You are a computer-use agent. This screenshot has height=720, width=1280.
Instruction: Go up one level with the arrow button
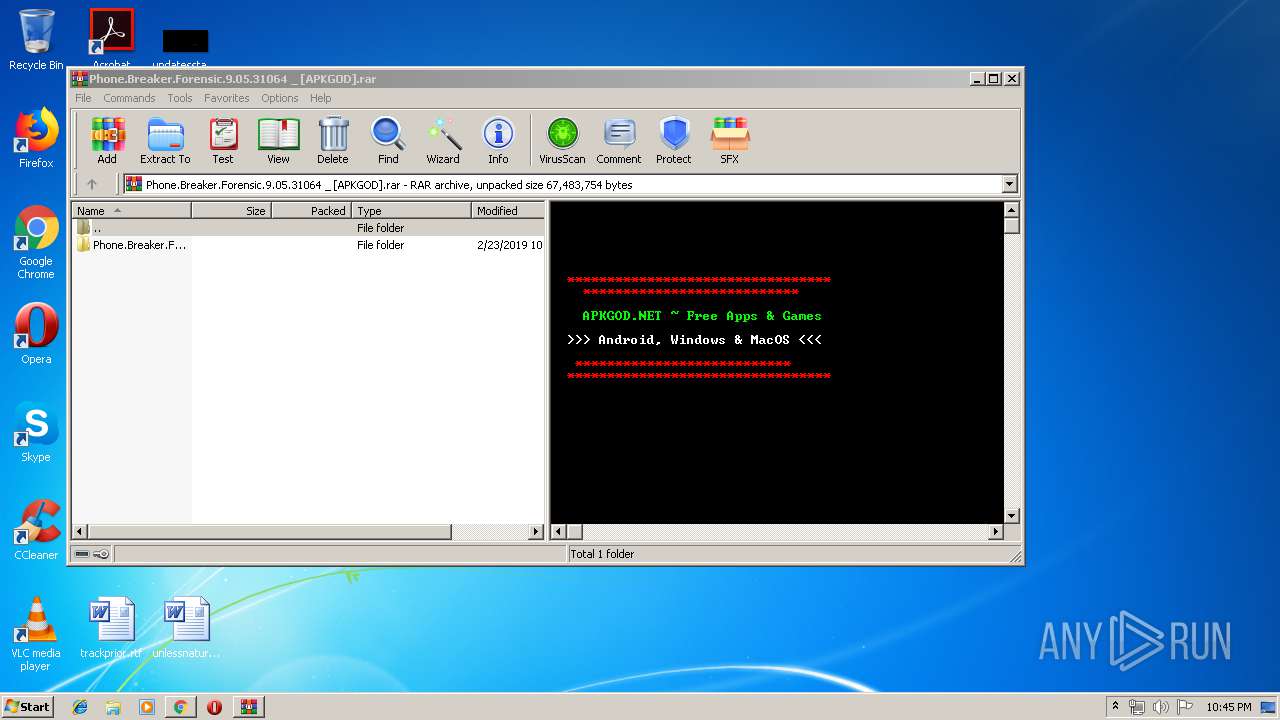click(92, 184)
